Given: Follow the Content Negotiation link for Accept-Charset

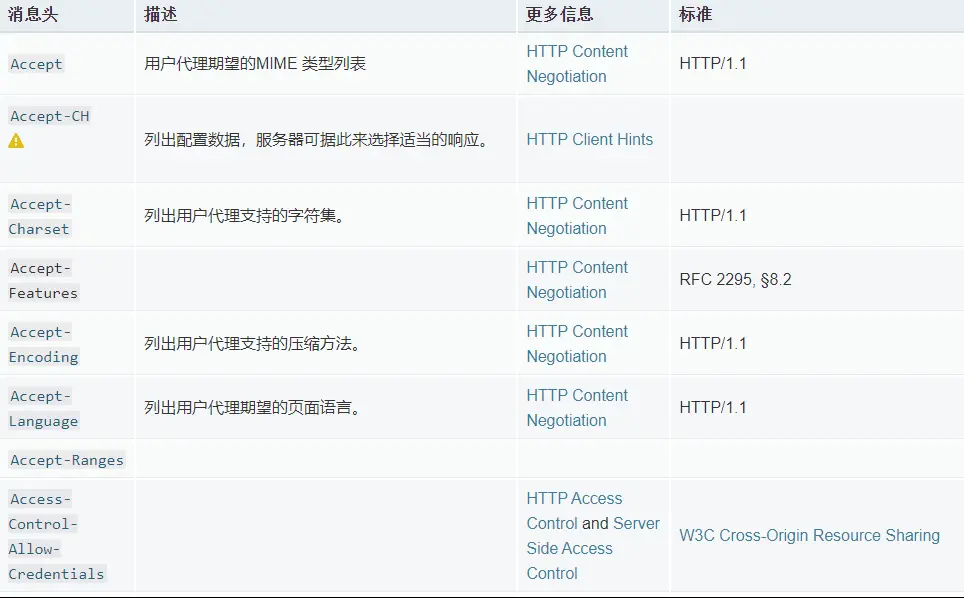Looking at the screenshot, I should tap(577, 216).
